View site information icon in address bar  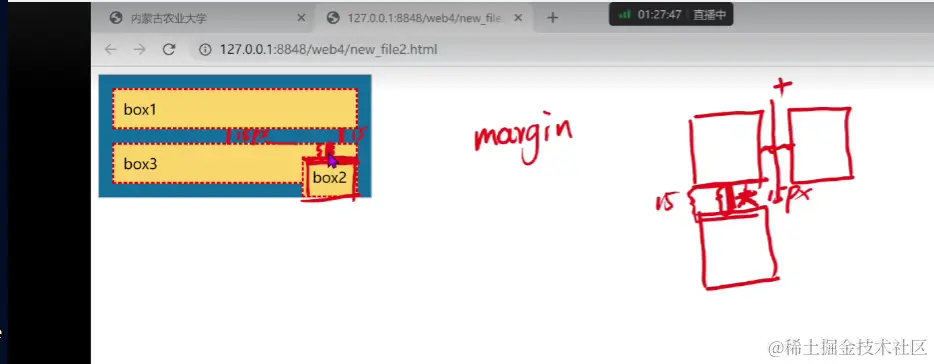pyautogui.click(x=205, y=49)
